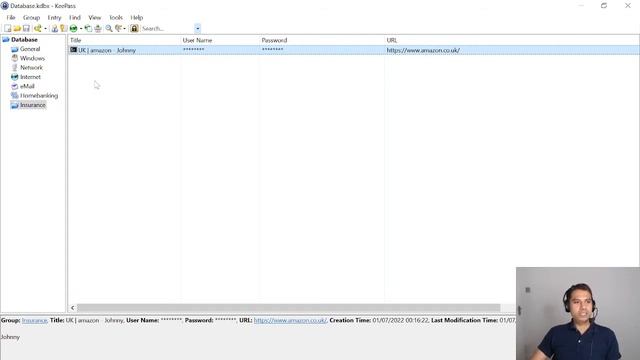Click the Perform Auto-Type icon
The height and width of the screenshot is (360, 640).
(x=98, y=28)
